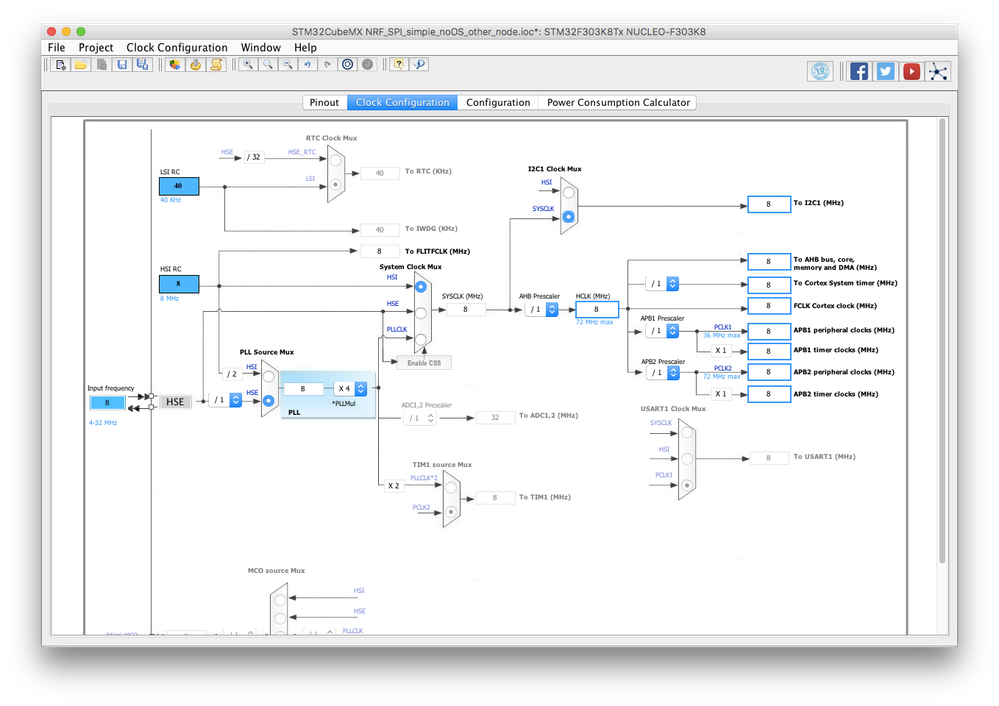Click the Enable CSS button
This screenshot has width=999, height=706.
[424, 363]
